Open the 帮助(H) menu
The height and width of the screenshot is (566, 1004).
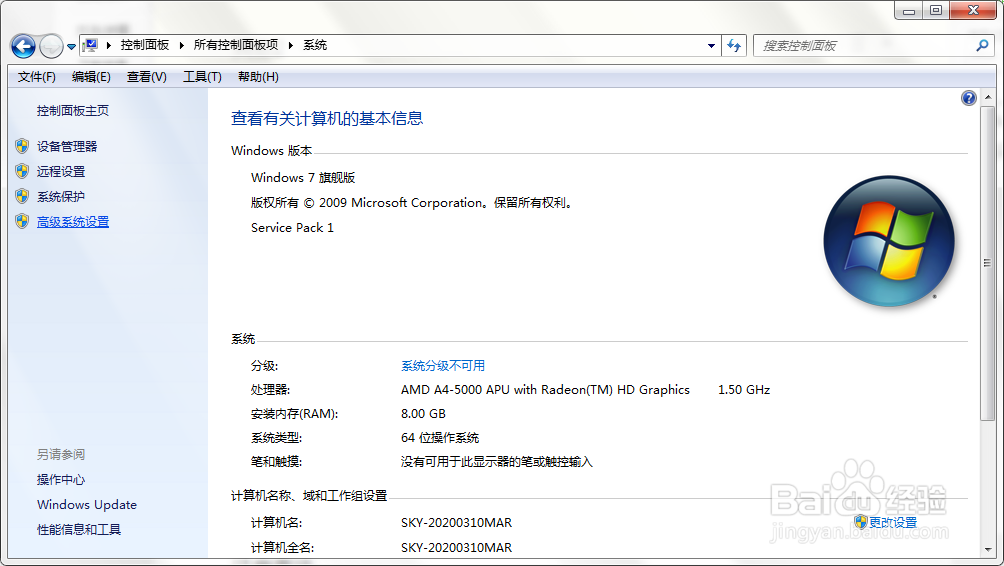258,77
